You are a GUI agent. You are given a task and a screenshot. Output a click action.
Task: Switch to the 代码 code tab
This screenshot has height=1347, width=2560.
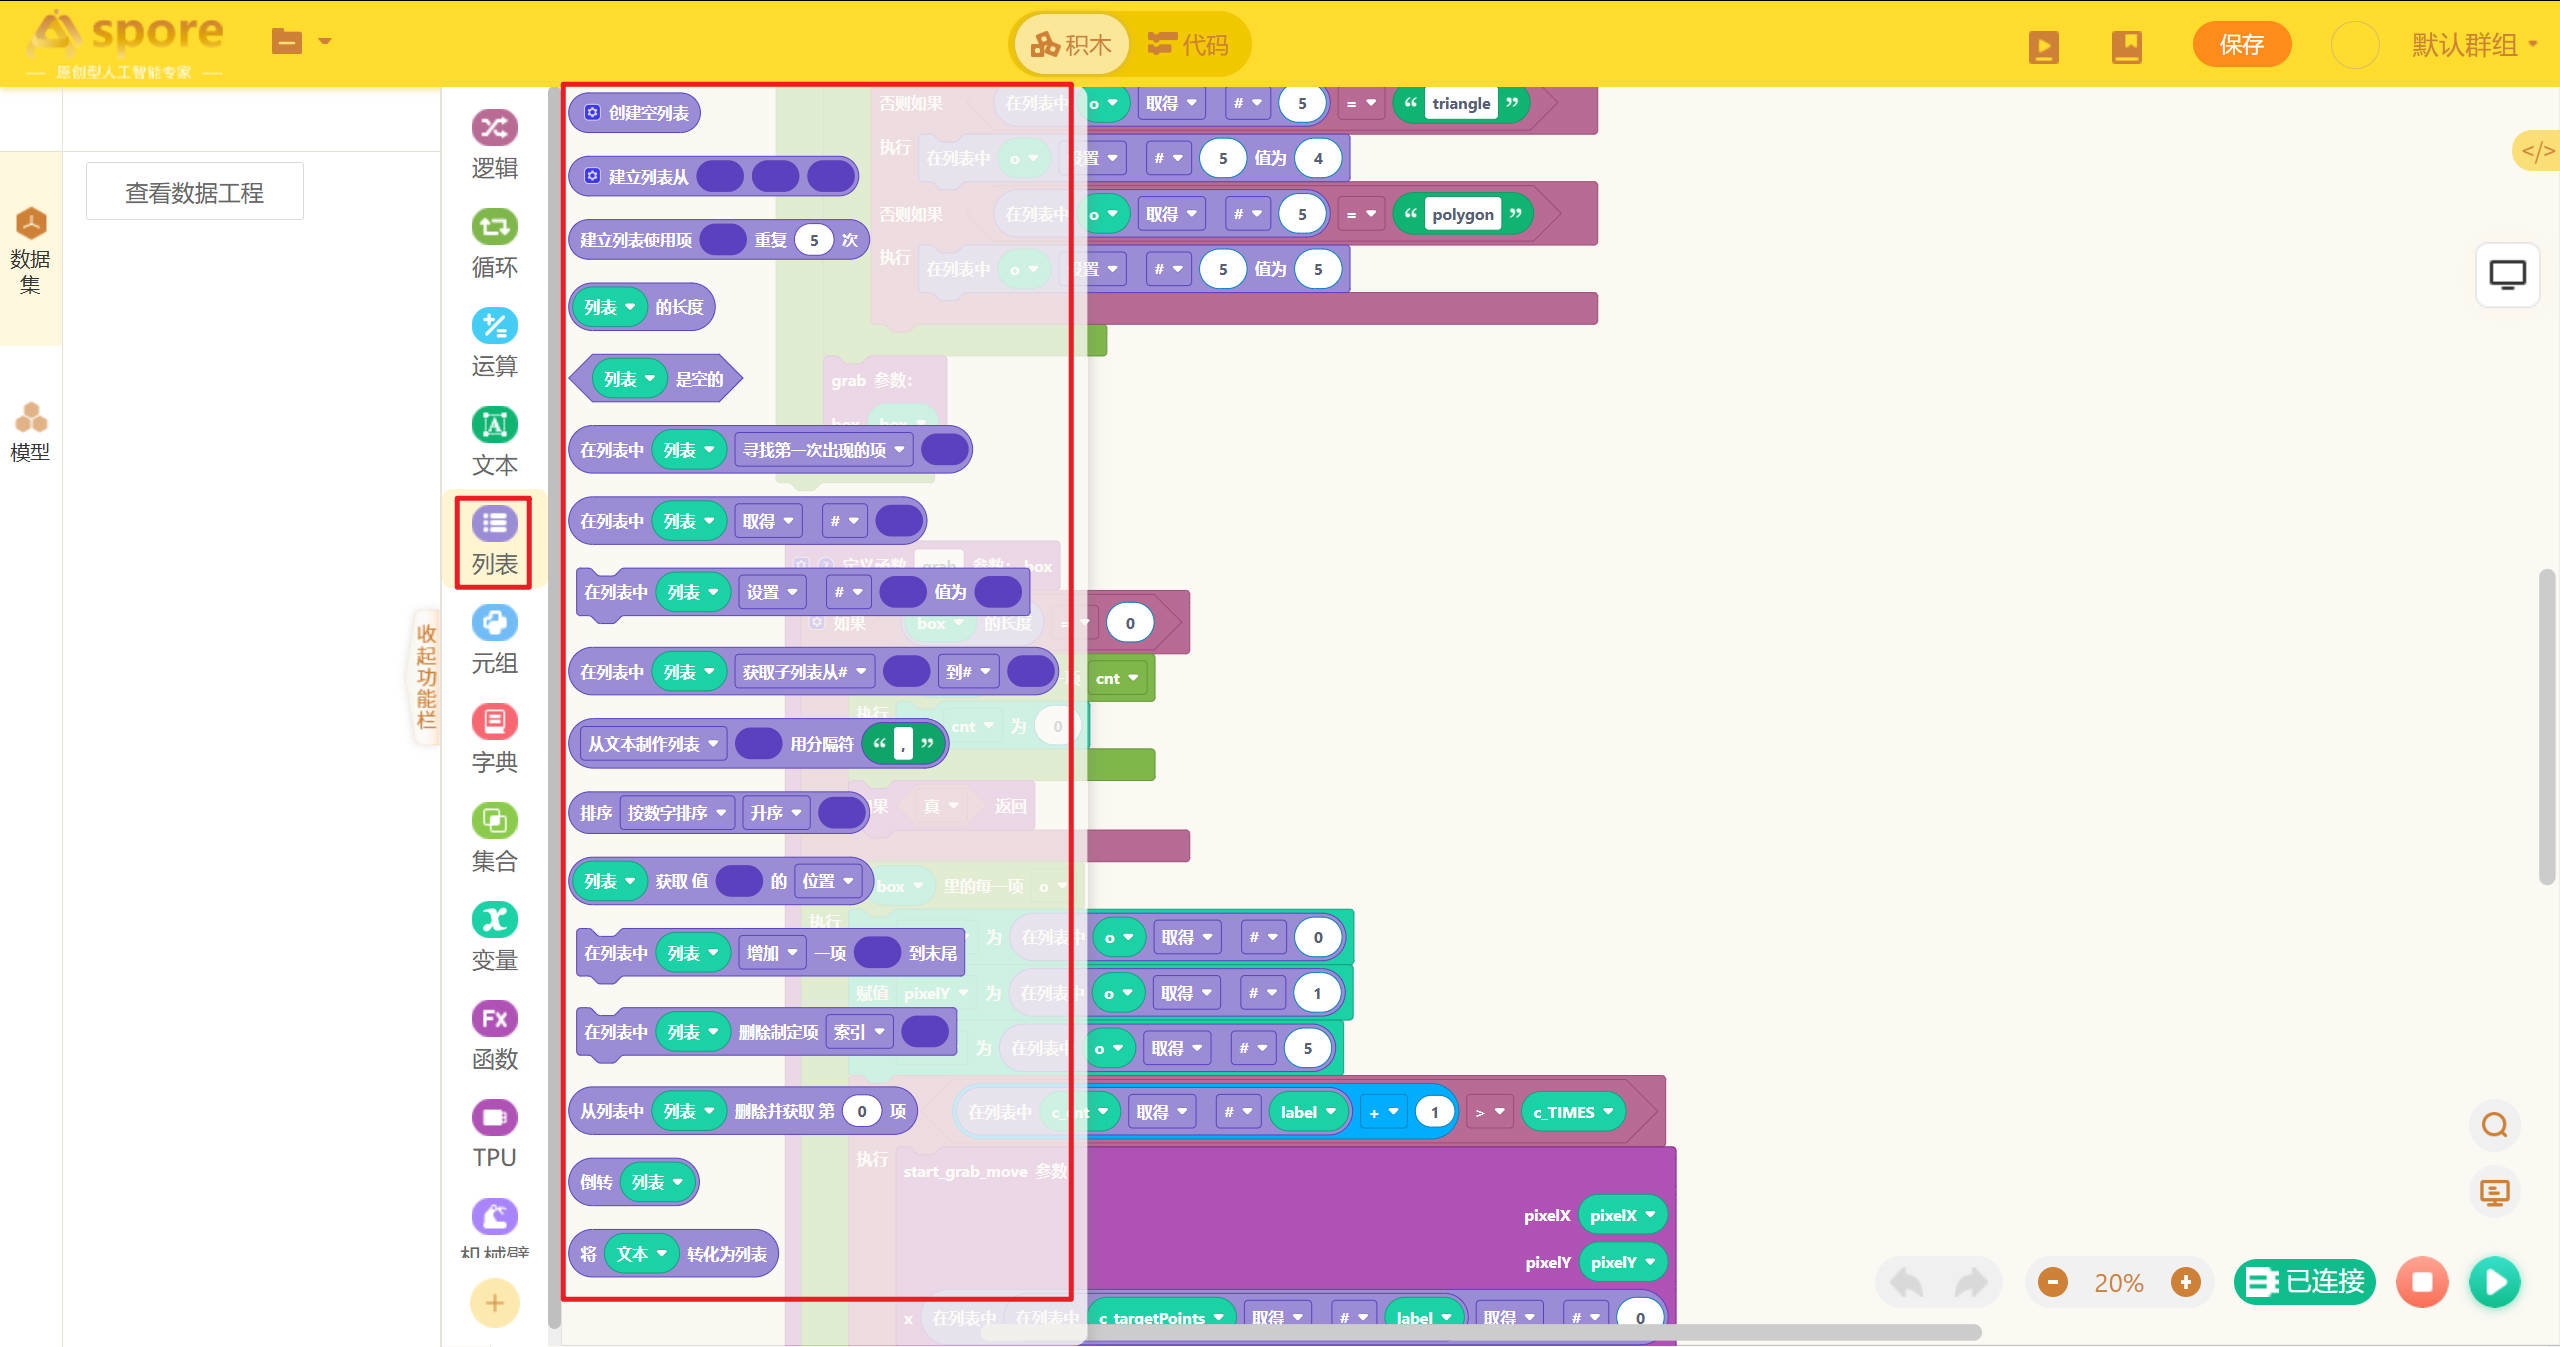pyautogui.click(x=1189, y=45)
